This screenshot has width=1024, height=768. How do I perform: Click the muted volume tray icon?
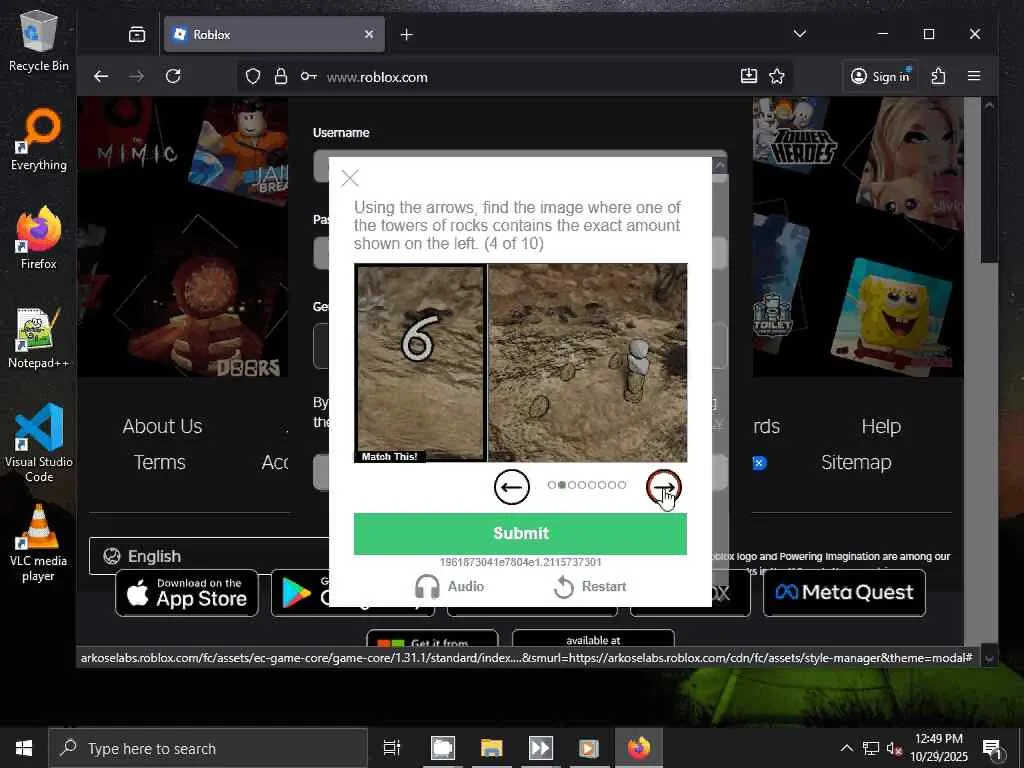(x=895, y=748)
